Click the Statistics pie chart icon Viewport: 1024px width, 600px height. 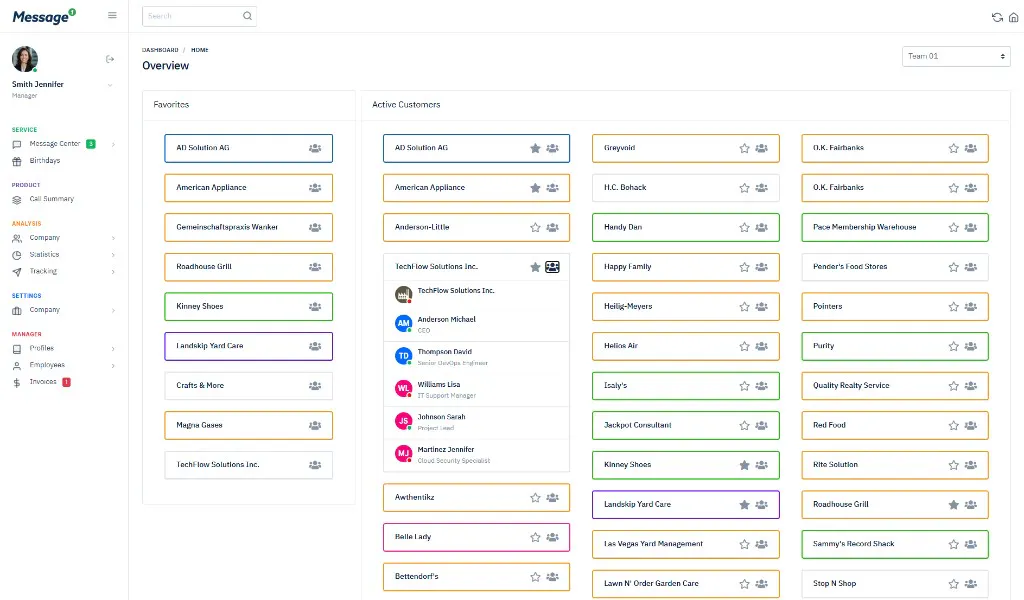17,255
